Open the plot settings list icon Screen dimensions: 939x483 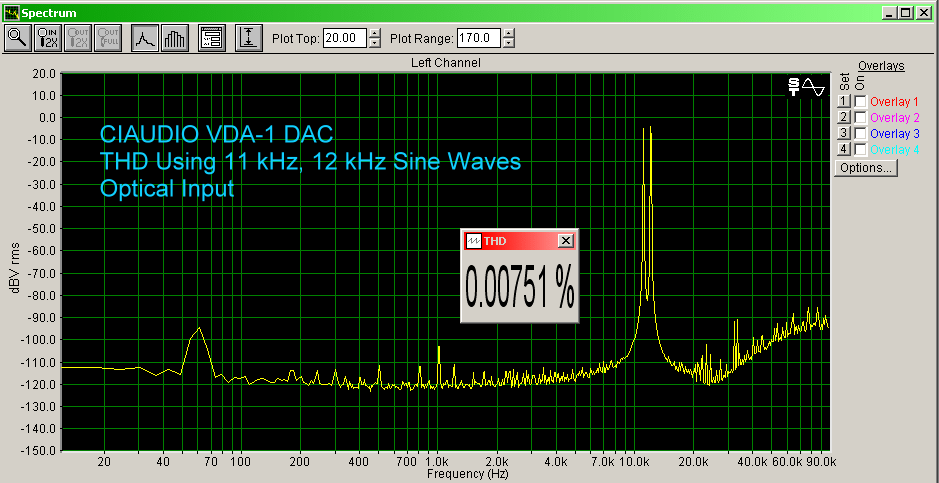click(x=211, y=39)
